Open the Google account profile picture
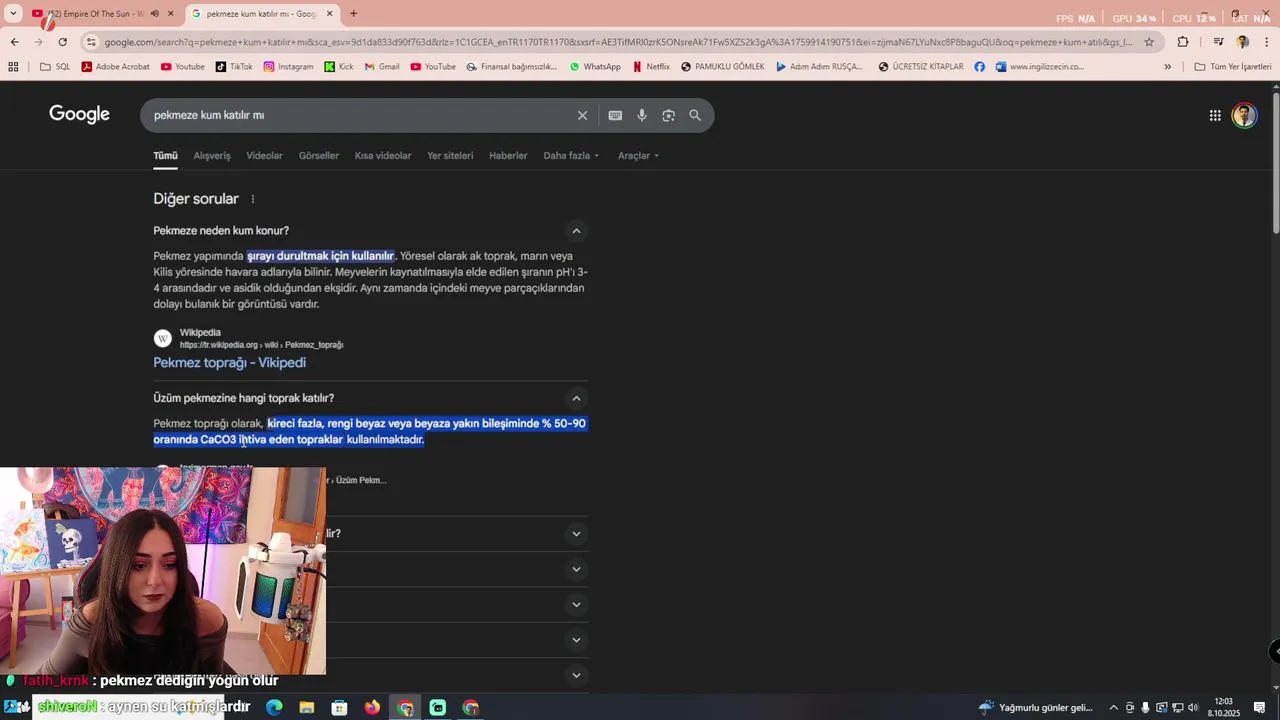Viewport: 1280px width, 720px height. point(1244,115)
